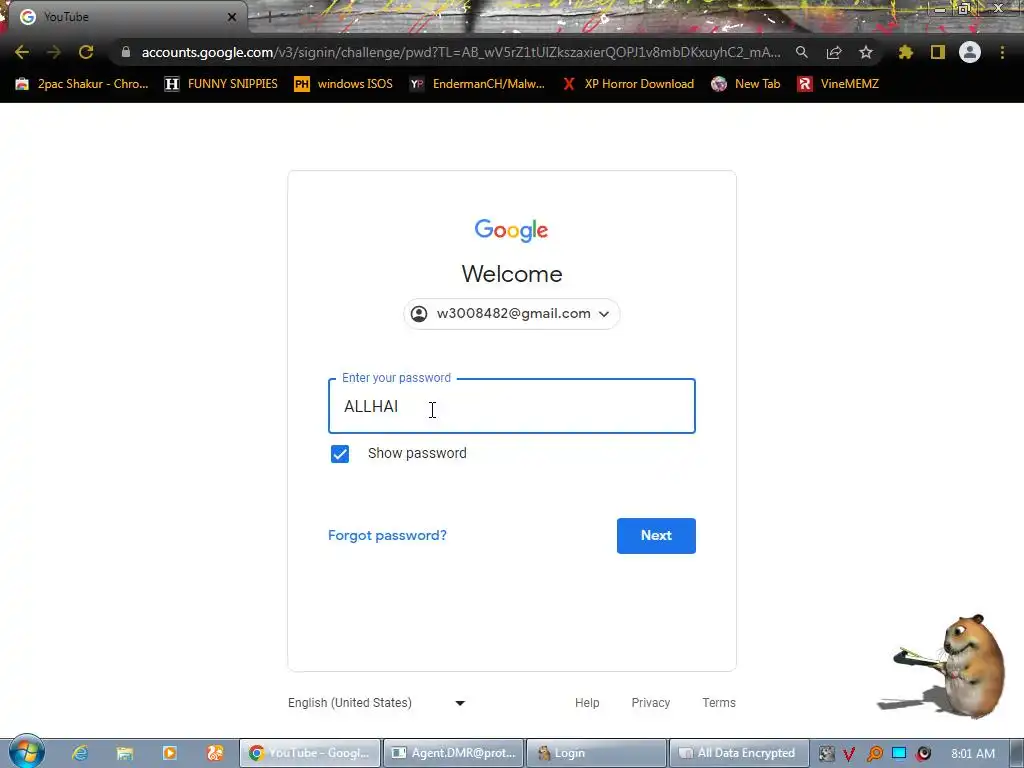
Task: Open Chrome three-dot menu
Action: point(1002,52)
